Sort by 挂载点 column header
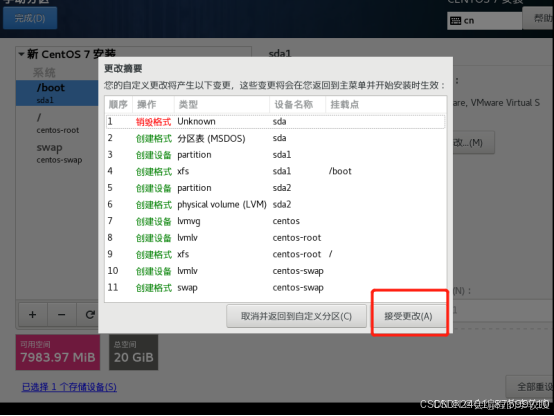The image size is (554, 416). (x=385, y=105)
